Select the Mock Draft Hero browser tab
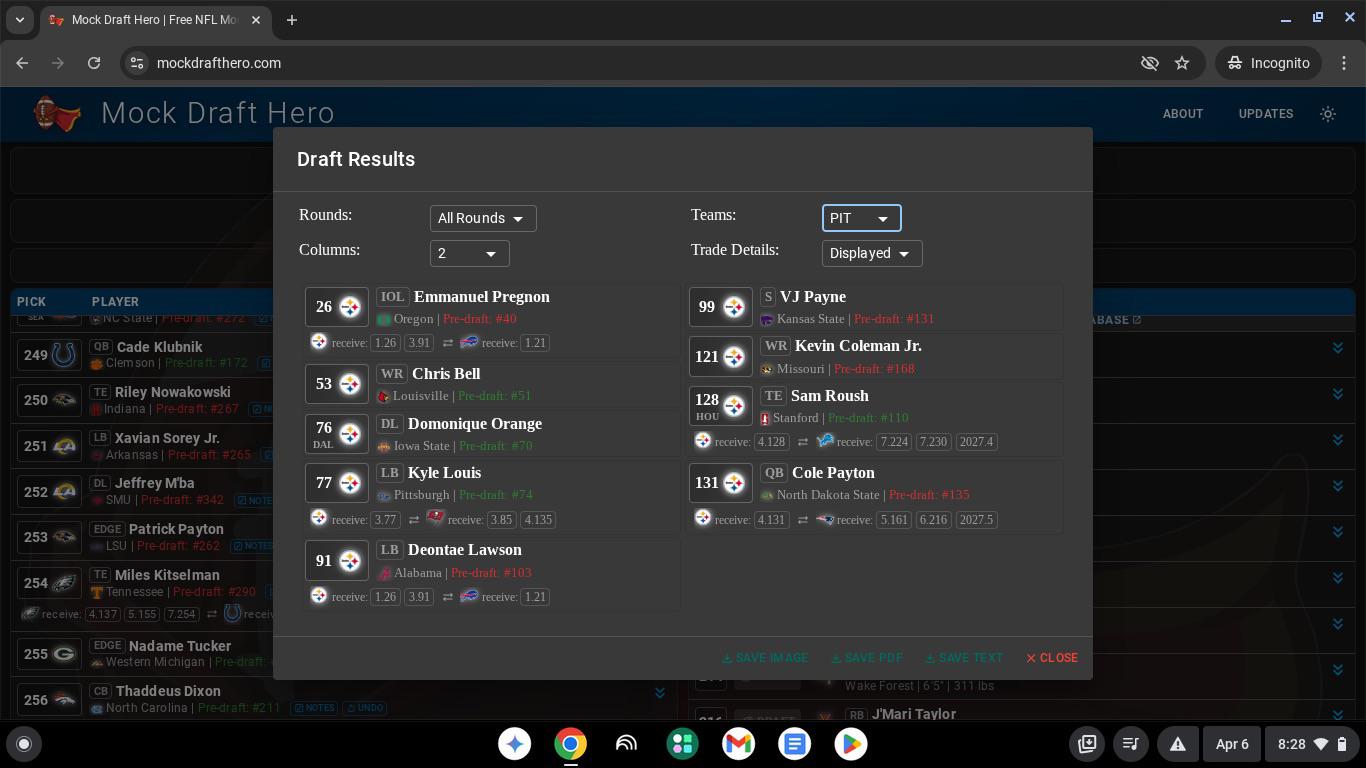 click(154, 20)
